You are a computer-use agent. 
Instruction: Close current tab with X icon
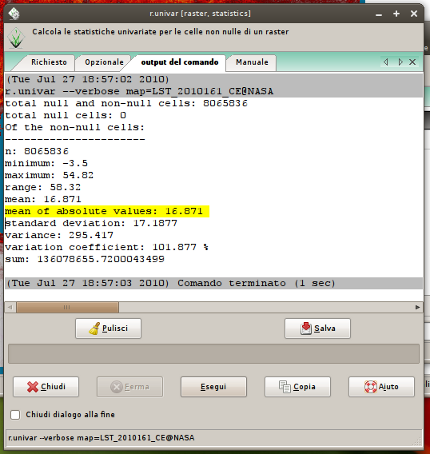pyautogui.click(x=412, y=62)
